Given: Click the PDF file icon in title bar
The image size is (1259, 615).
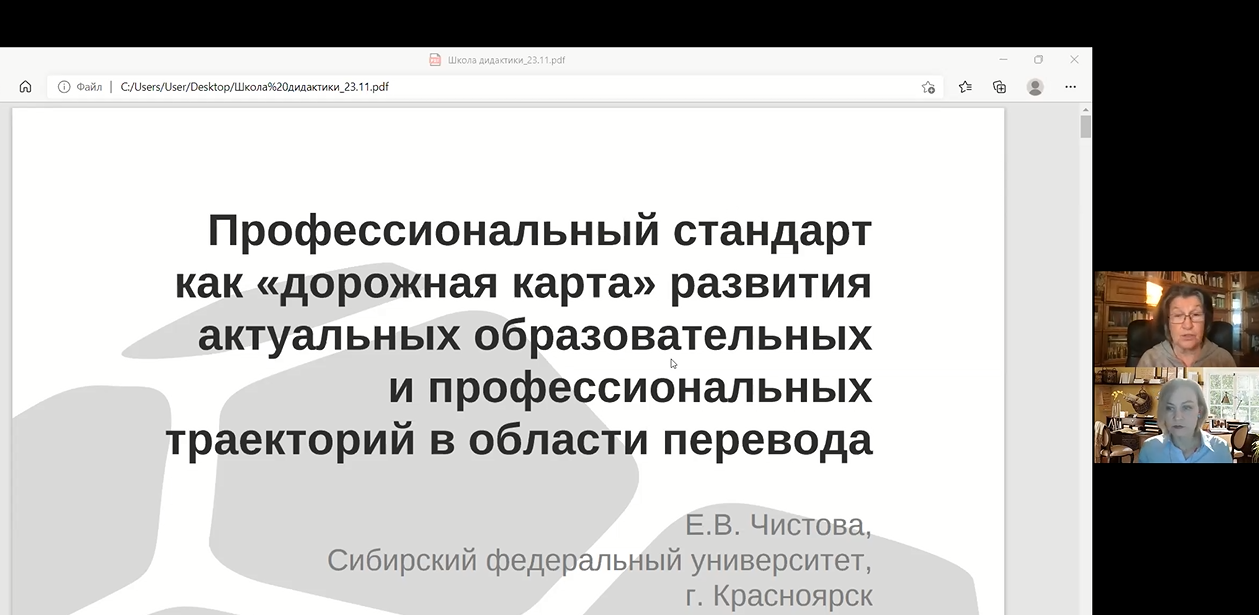Looking at the screenshot, I should pos(435,60).
